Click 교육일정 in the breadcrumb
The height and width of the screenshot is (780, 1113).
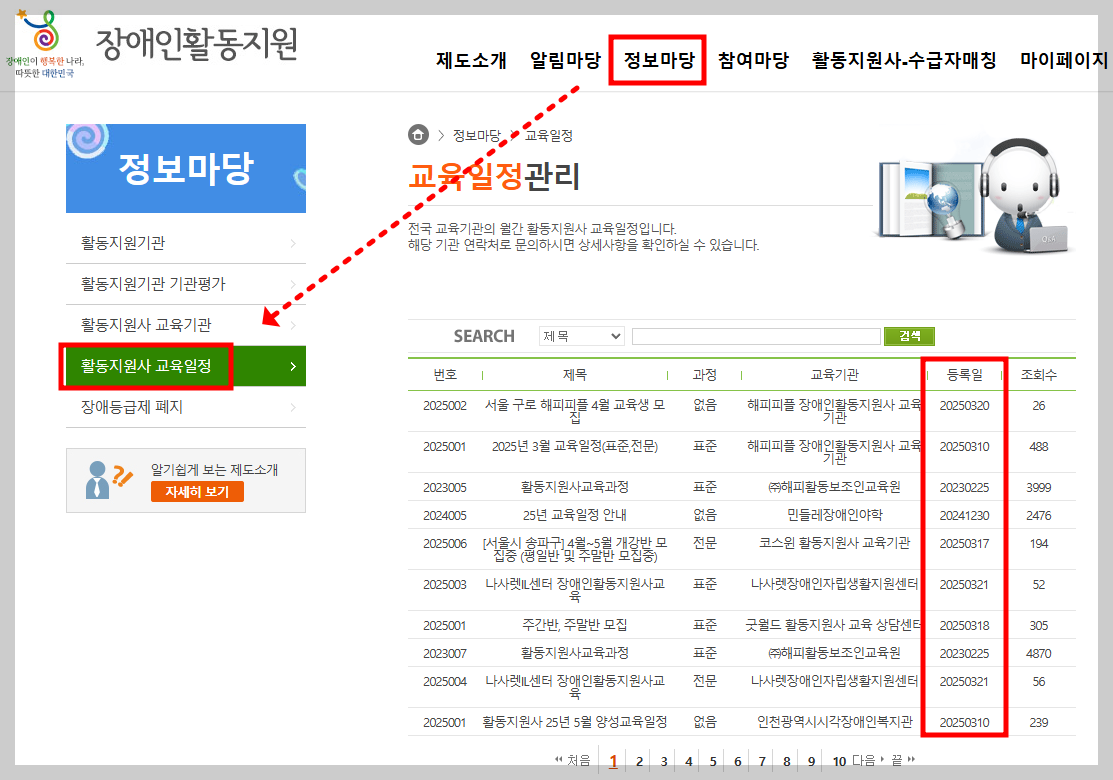click(x=549, y=135)
